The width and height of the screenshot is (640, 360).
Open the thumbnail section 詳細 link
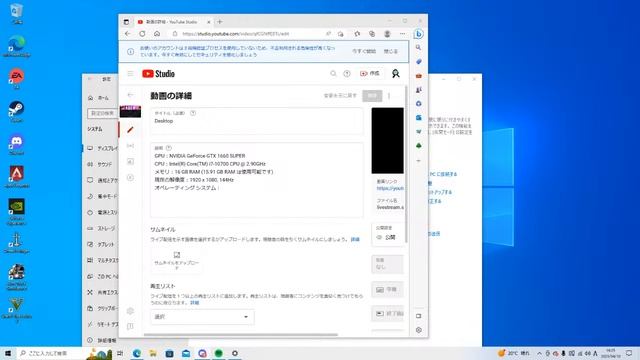click(x=355, y=239)
